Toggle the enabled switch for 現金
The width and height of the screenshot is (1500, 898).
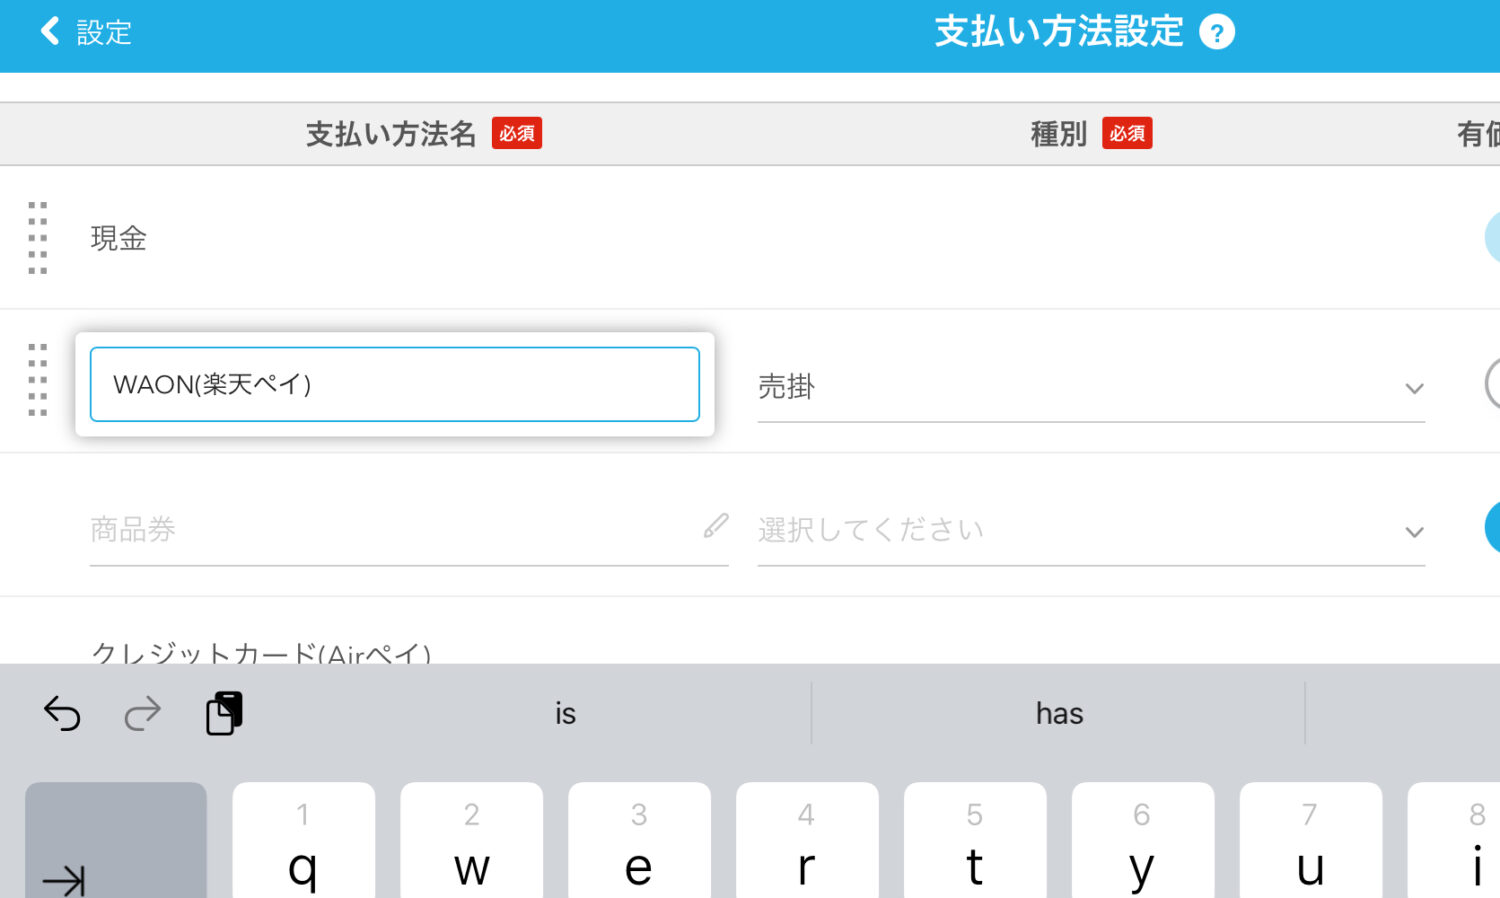coord(1492,238)
